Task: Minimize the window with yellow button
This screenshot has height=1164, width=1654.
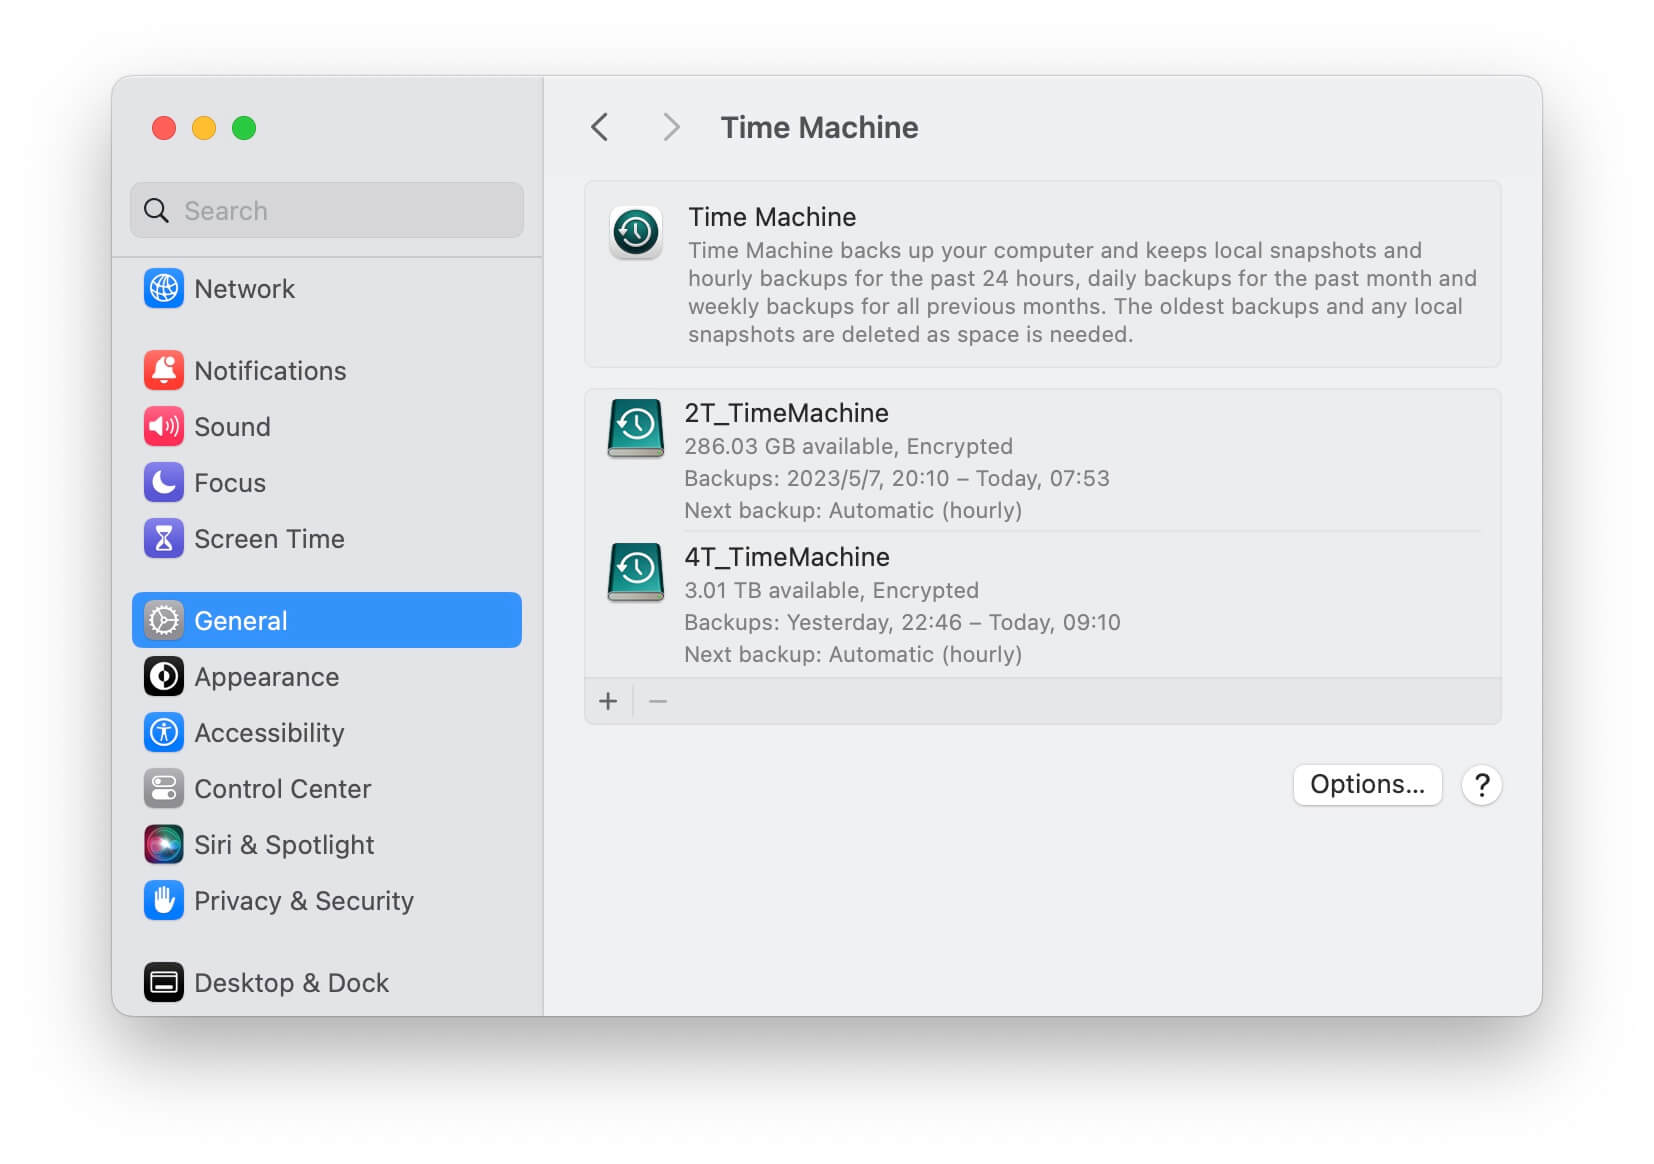Action: 204,128
